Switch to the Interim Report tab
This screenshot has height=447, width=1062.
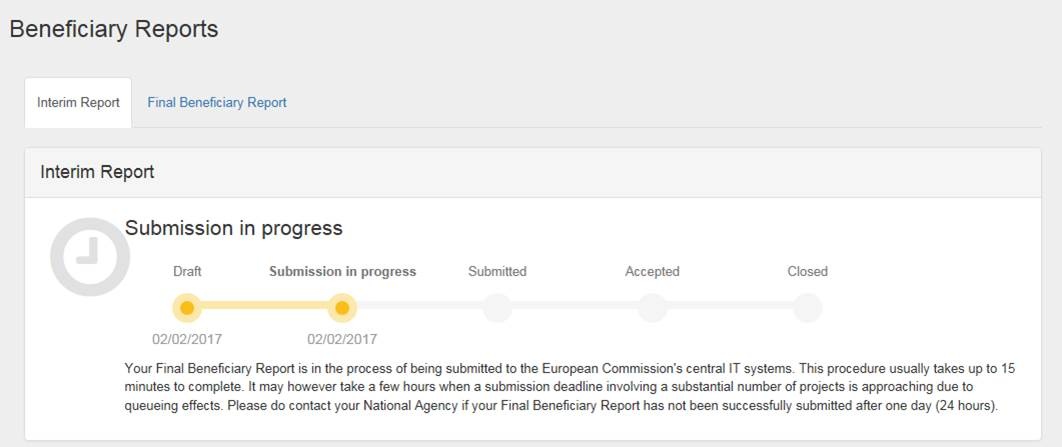click(x=78, y=103)
